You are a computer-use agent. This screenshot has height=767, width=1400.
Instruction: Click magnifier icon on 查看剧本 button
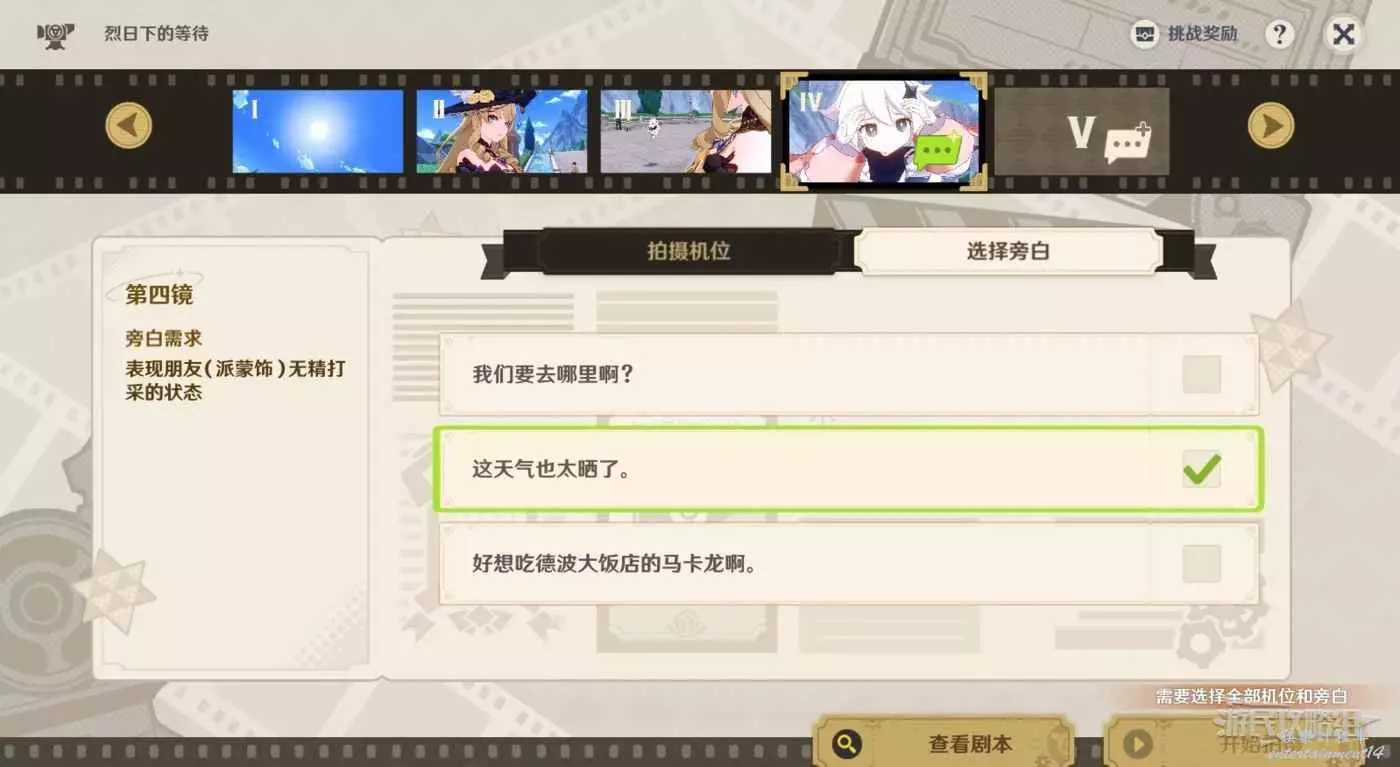[x=848, y=744]
